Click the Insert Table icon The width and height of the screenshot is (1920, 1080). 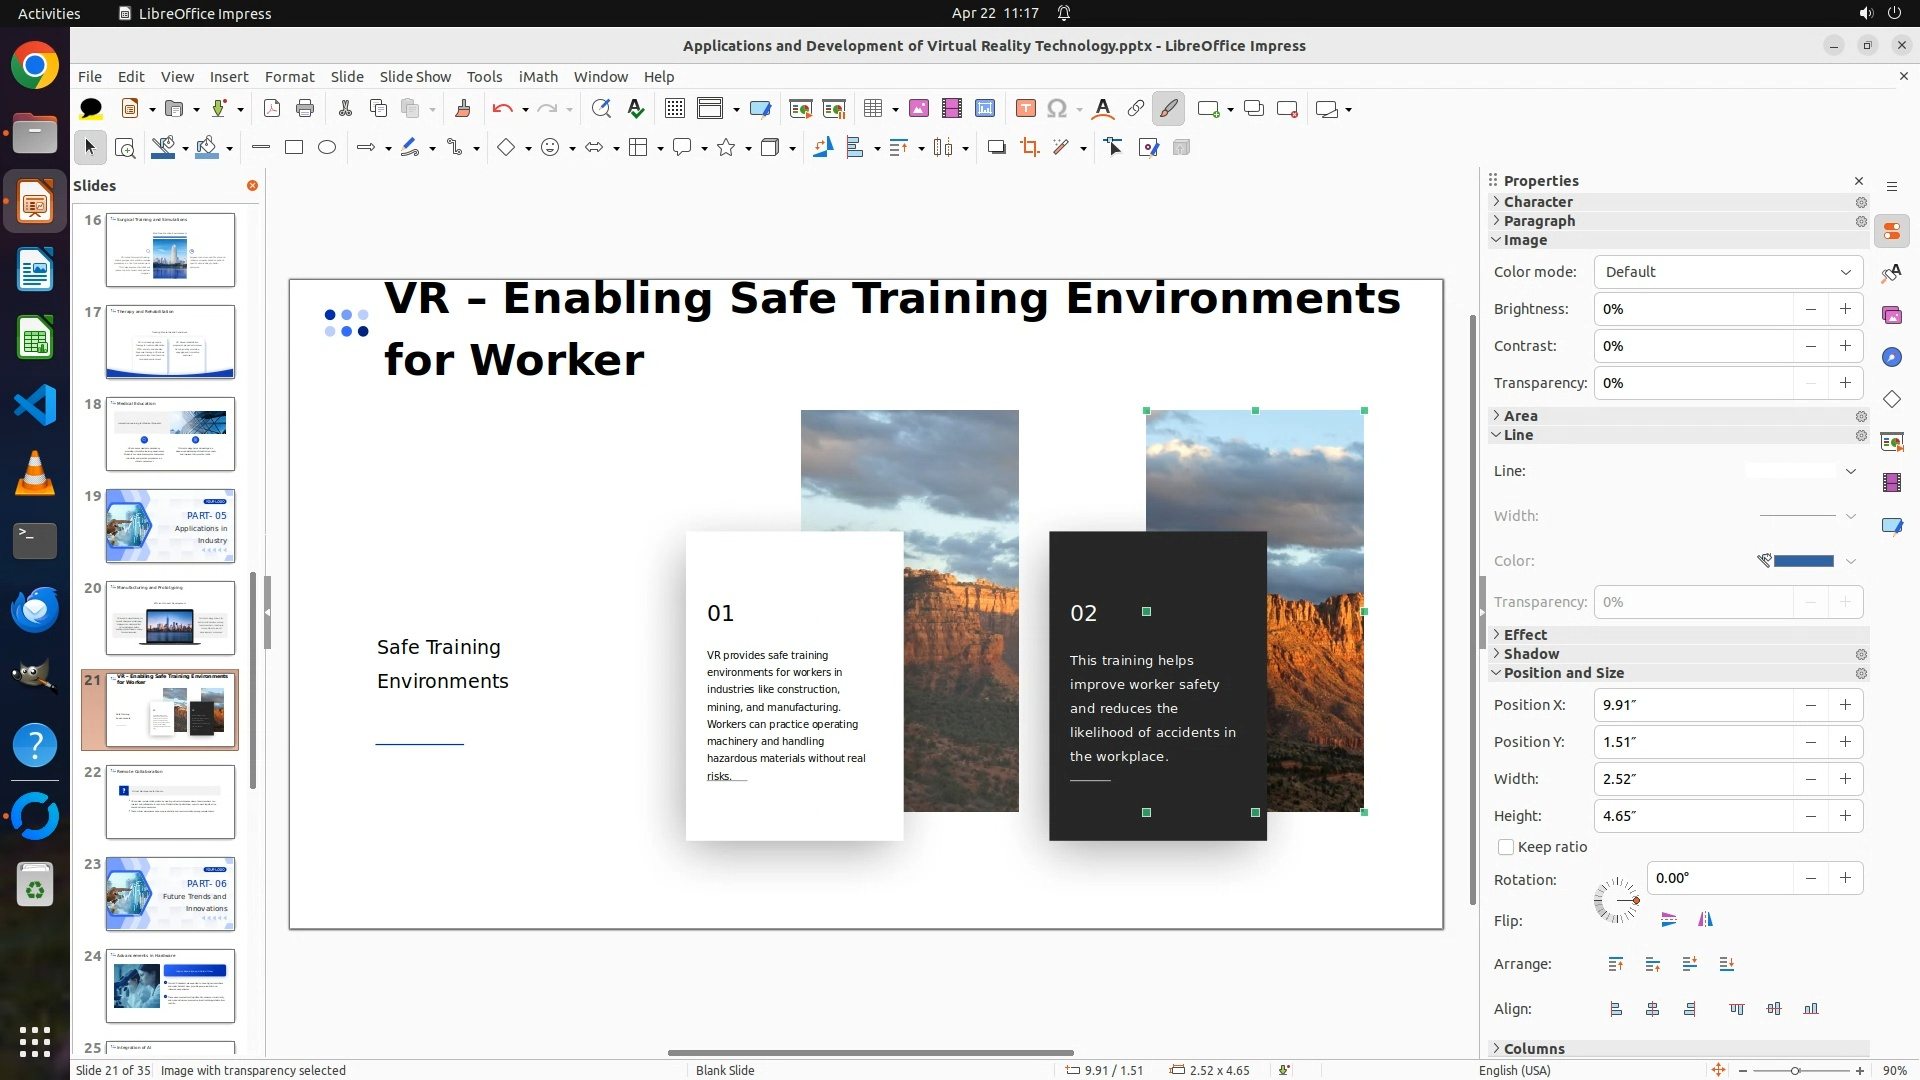point(873,109)
